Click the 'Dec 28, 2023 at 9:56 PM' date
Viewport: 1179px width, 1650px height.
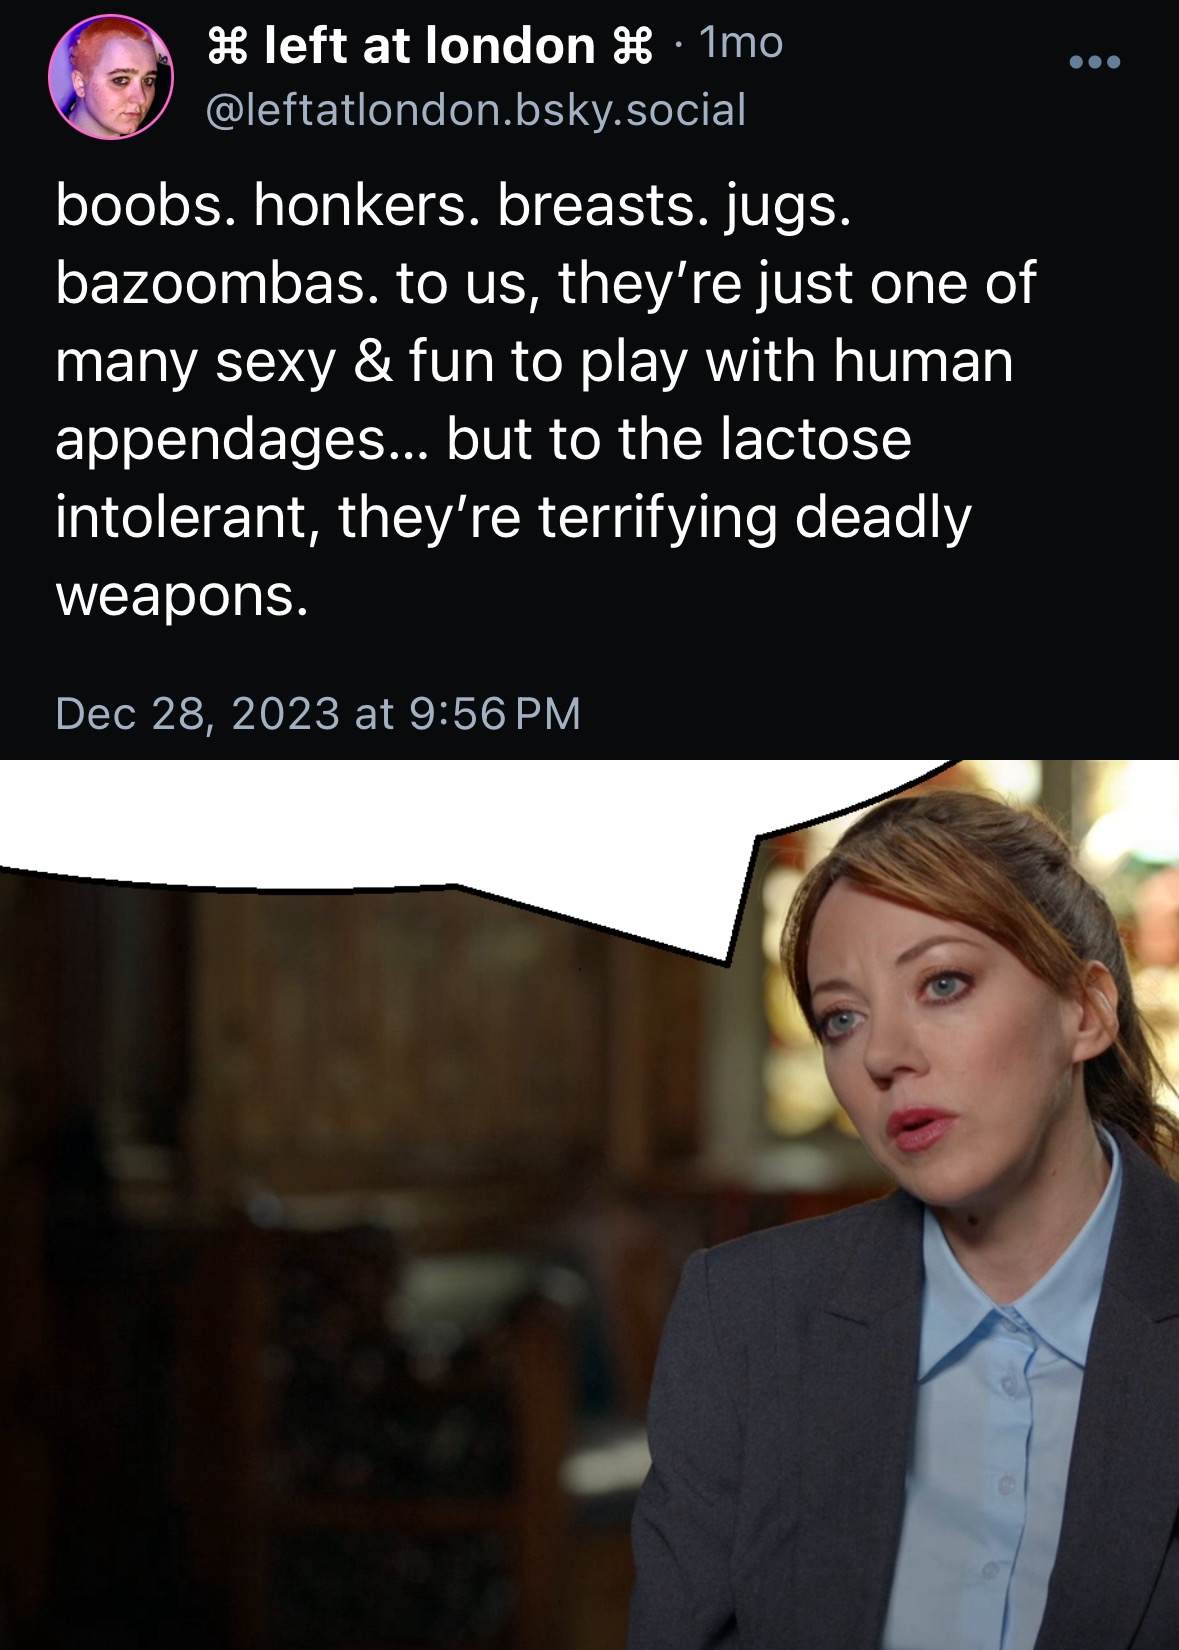[318, 714]
